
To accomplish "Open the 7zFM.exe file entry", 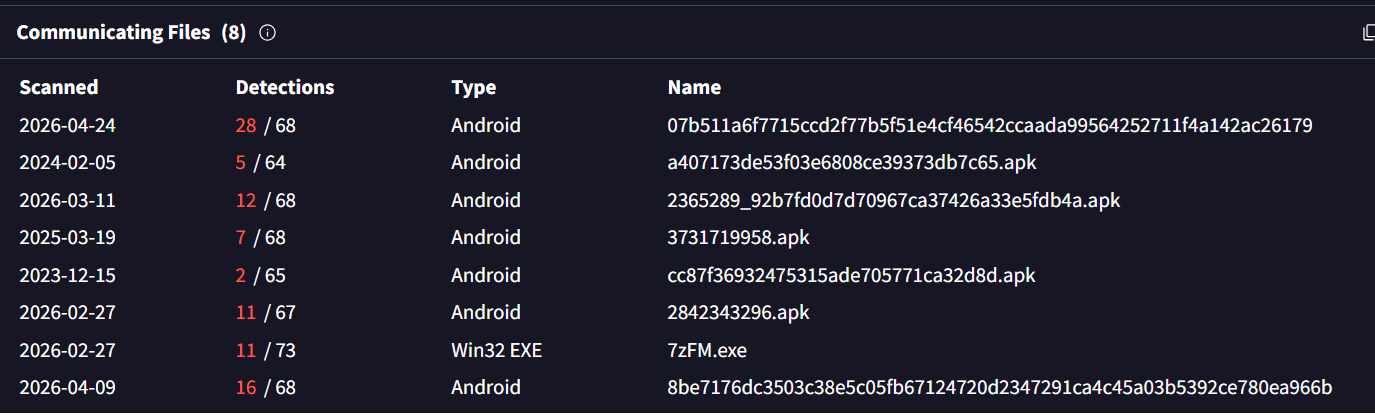I will 707,350.
